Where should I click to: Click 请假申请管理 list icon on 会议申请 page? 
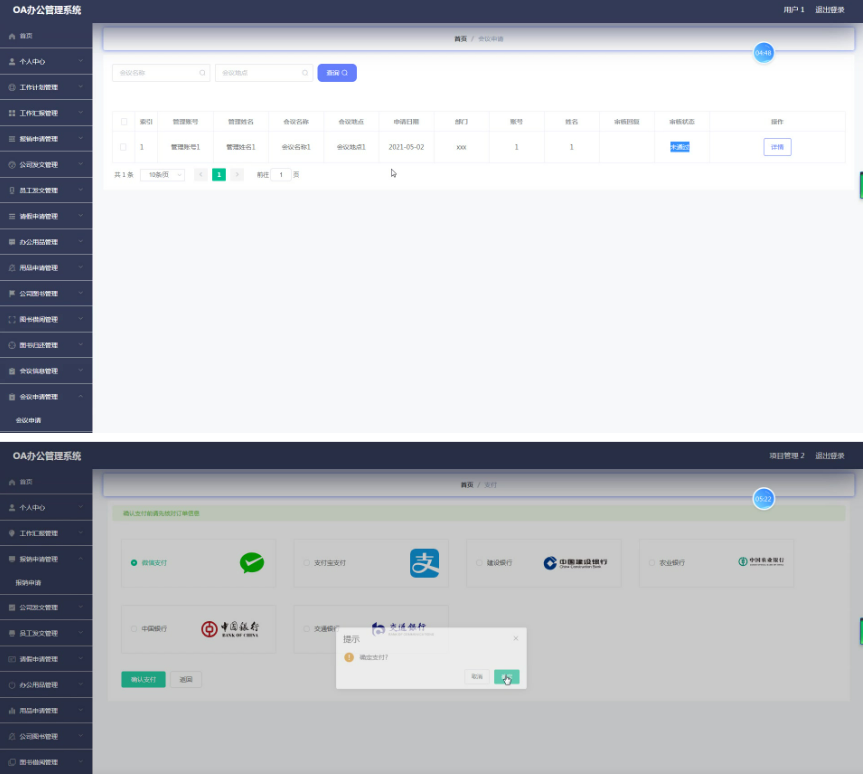(x=12, y=216)
